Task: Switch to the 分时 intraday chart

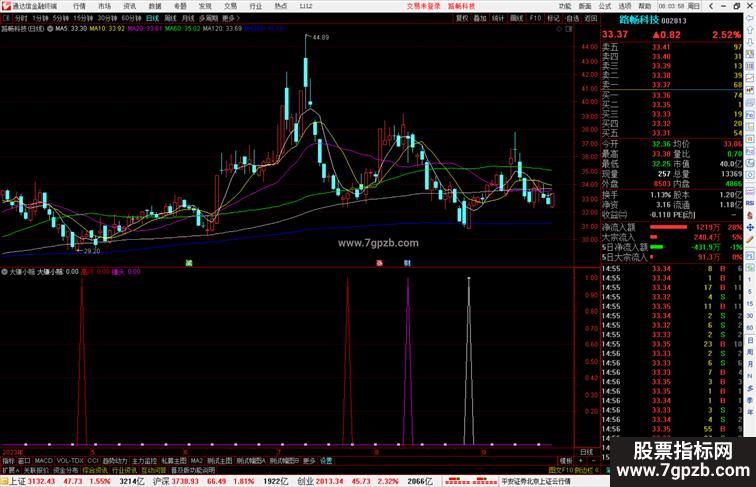Action: pyautogui.click(x=21, y=18)
